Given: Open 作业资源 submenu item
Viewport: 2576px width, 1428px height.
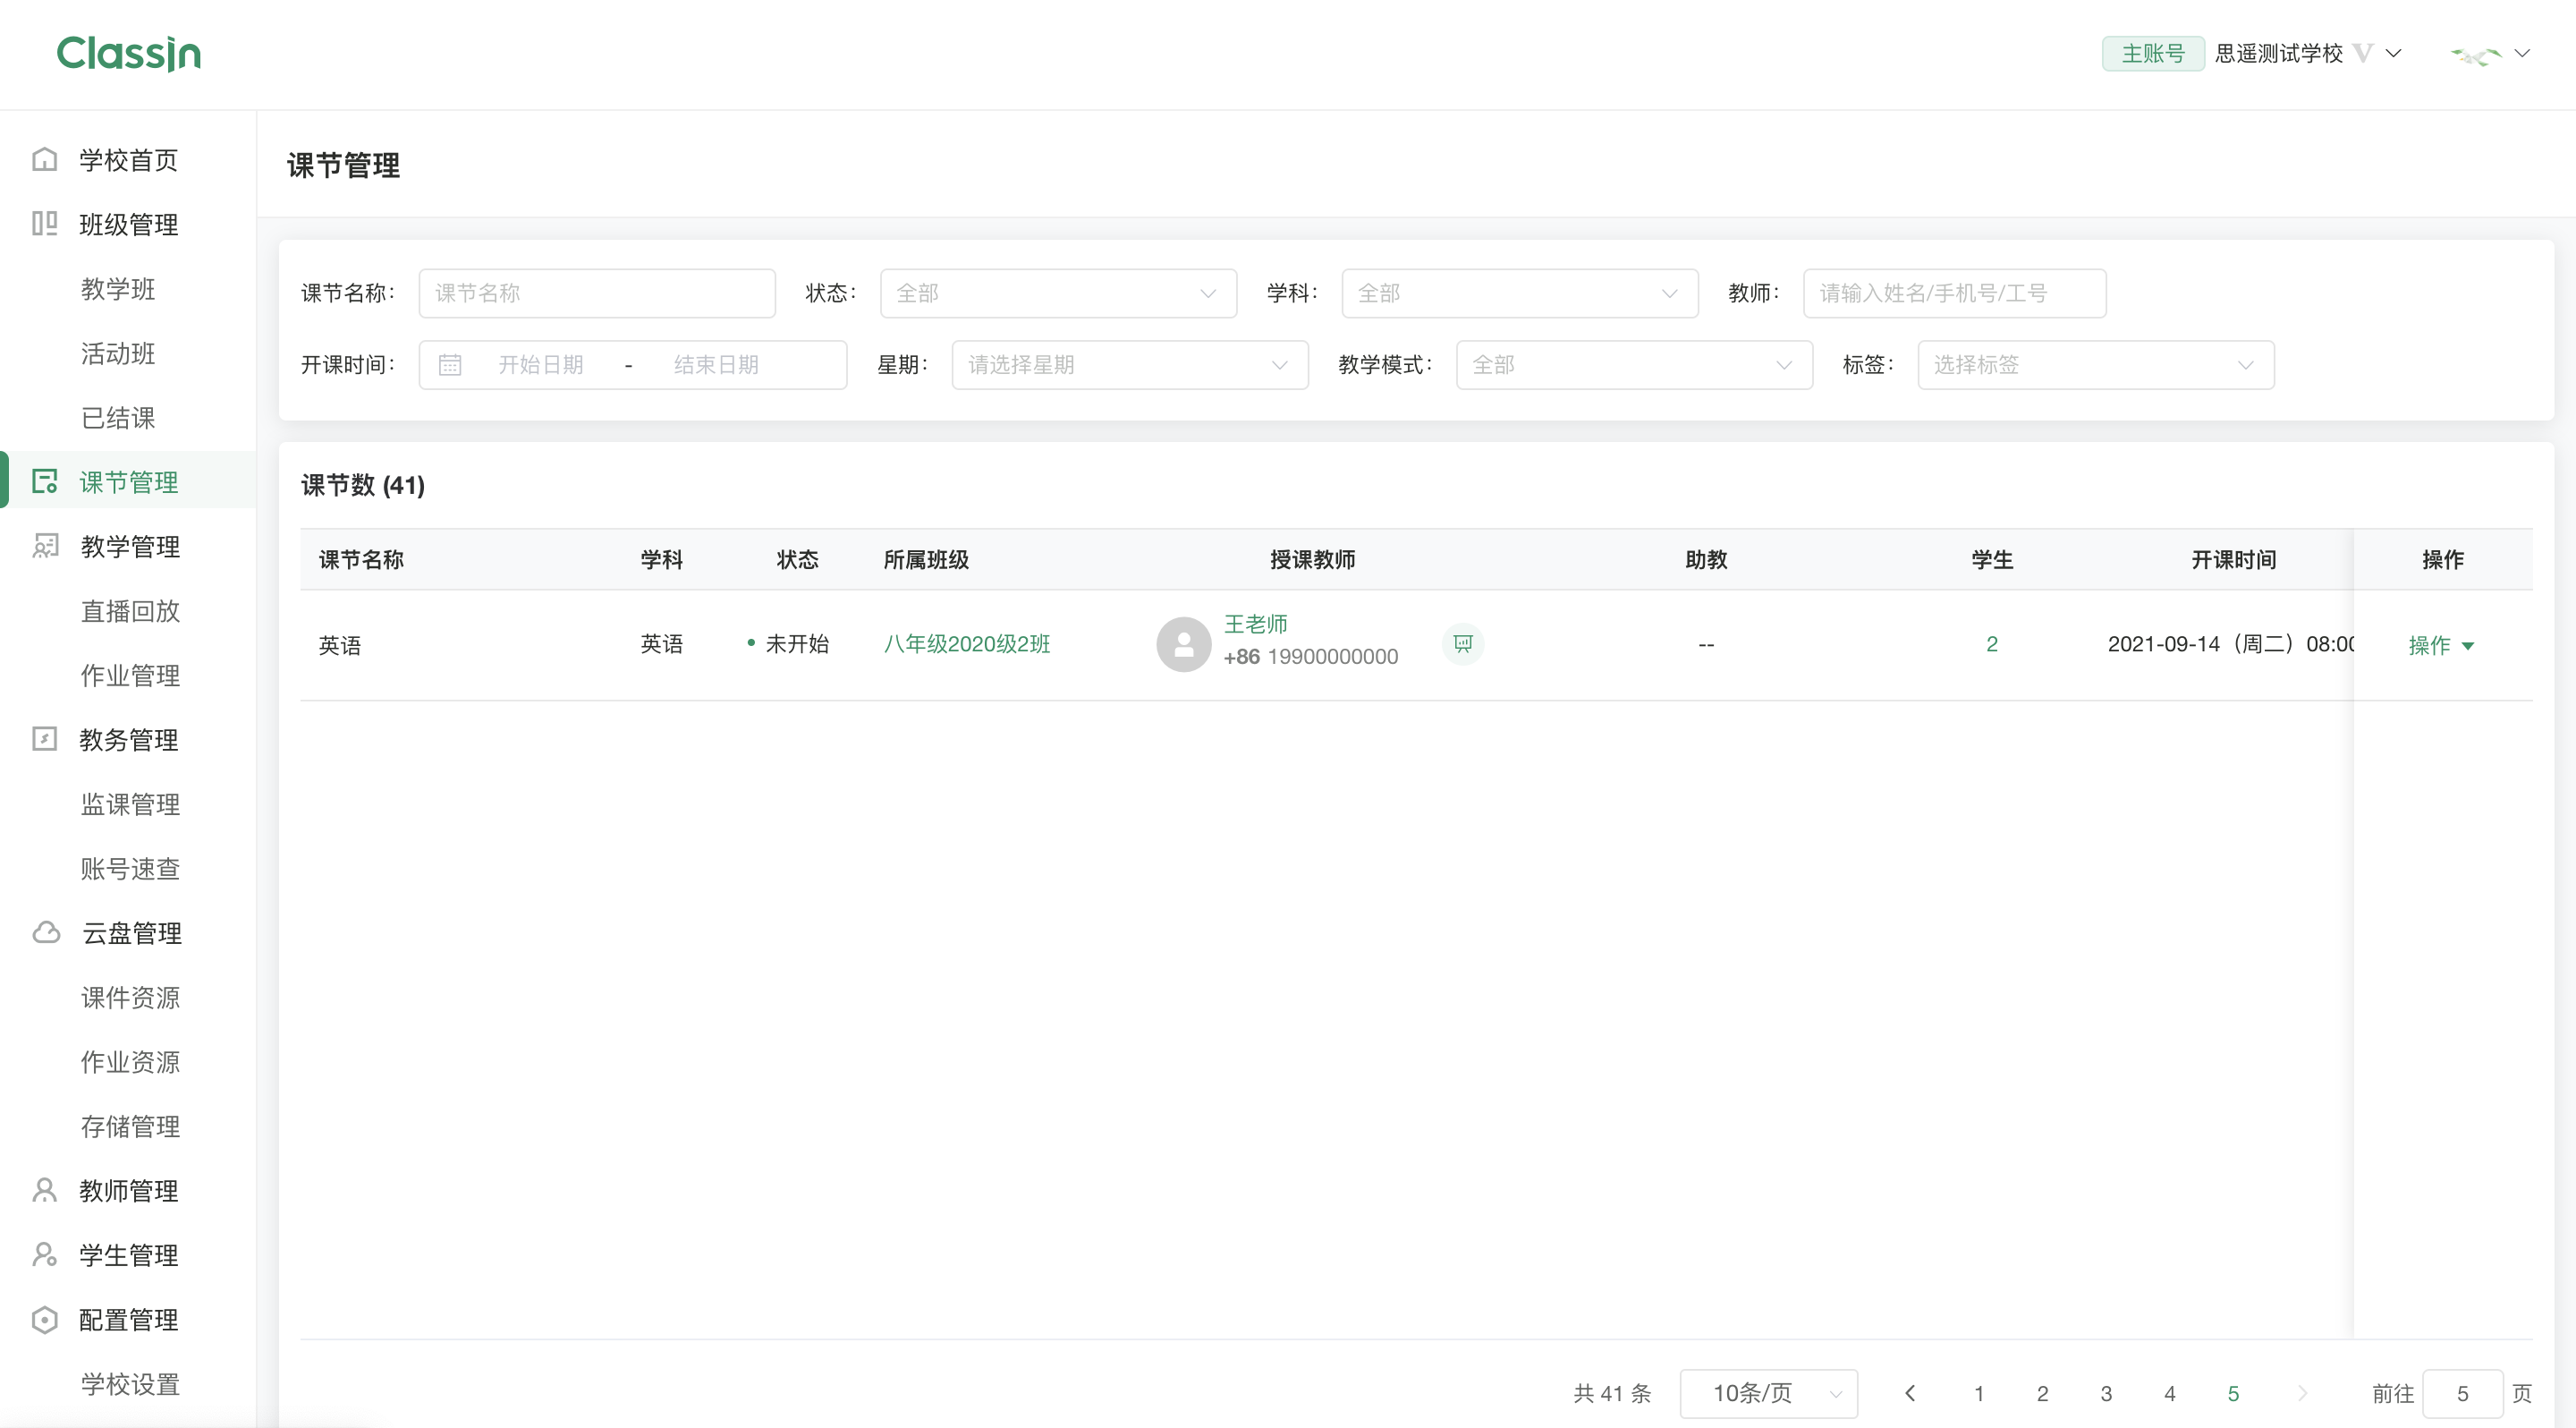Looking at the screenshot, I should pyautogui.click(x=128, y=1061).
